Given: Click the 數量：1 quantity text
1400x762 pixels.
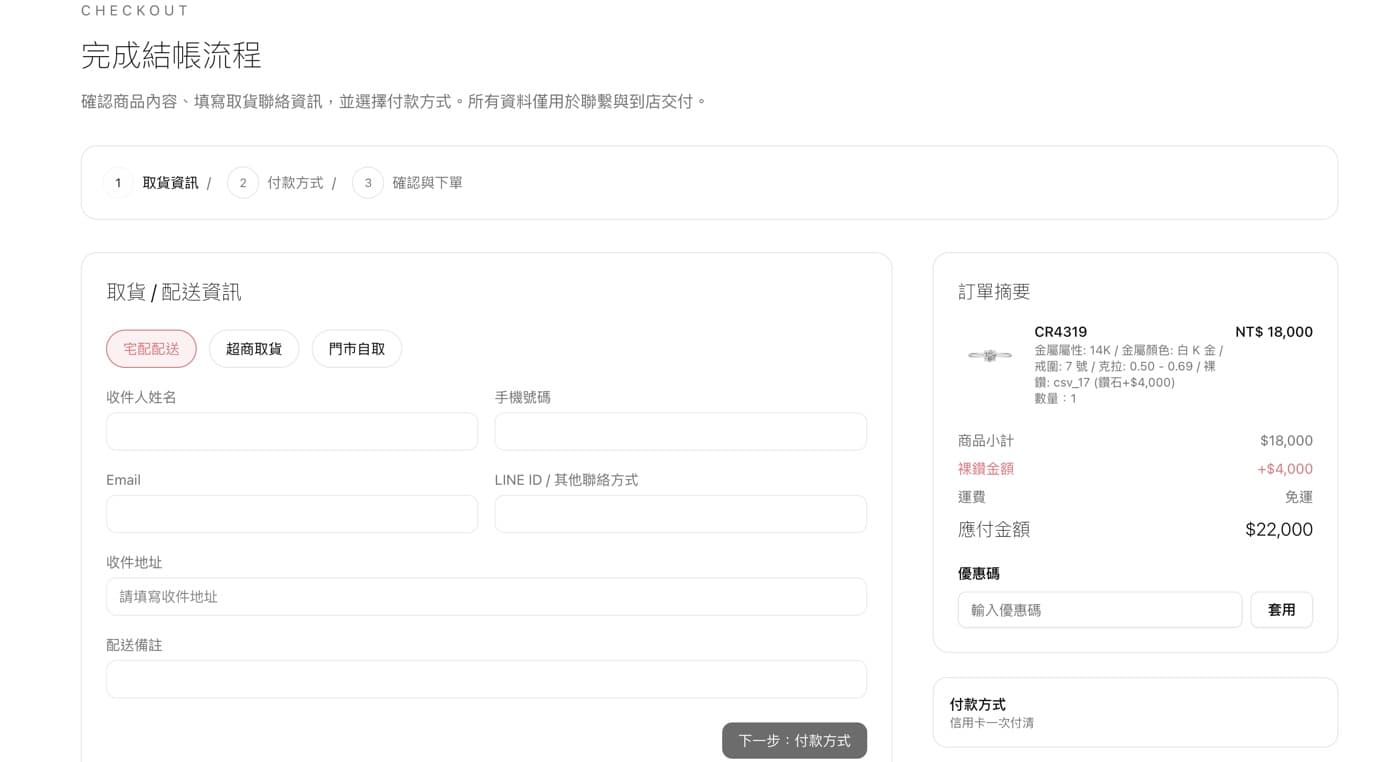Looking at the screenshot, I should click(1056, 399).
